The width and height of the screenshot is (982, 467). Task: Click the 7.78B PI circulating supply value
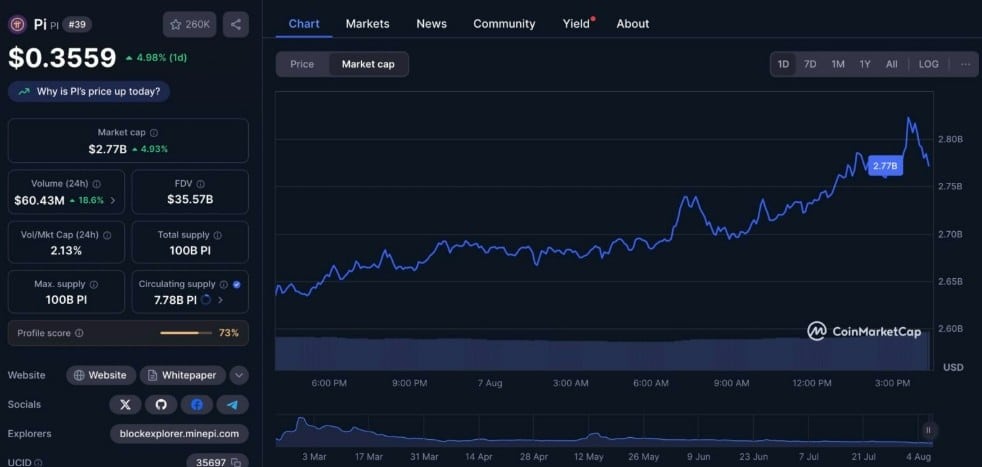click(x=175, y=300)
